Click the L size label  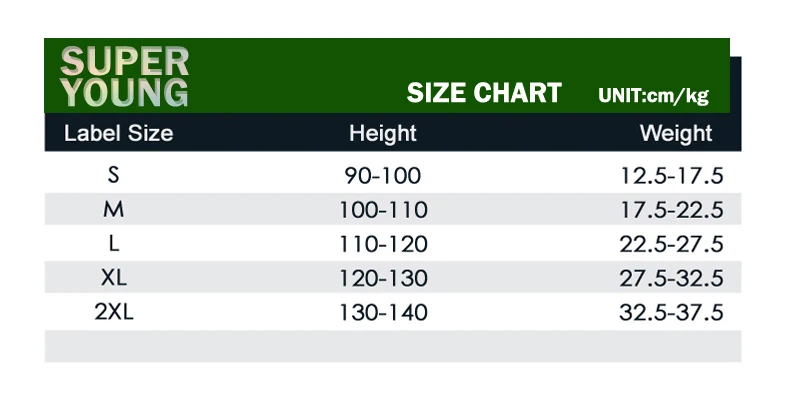pyautogui.click(x=114, y=243)
